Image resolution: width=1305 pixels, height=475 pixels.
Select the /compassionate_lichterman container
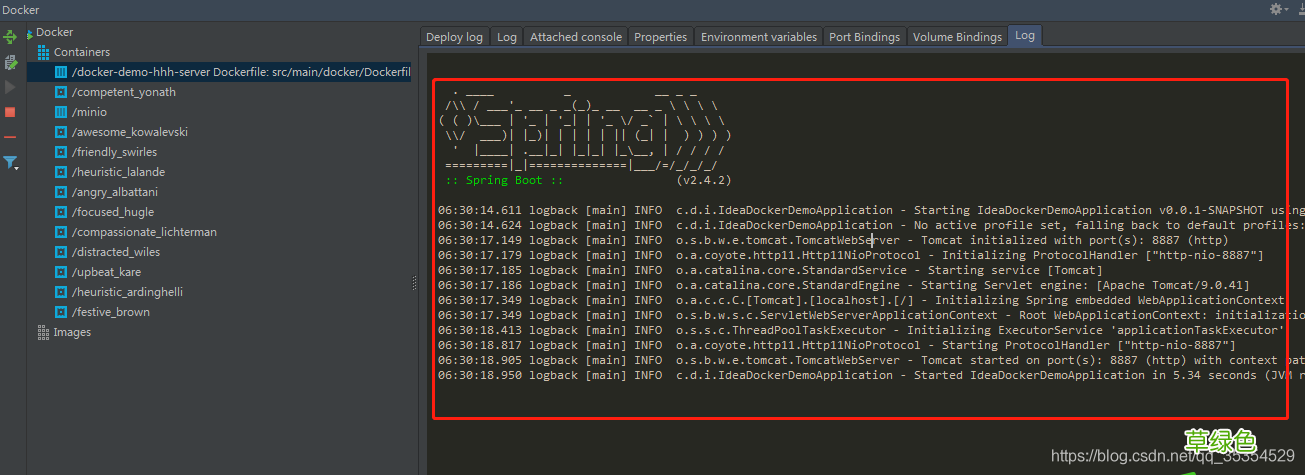point(144,232)
